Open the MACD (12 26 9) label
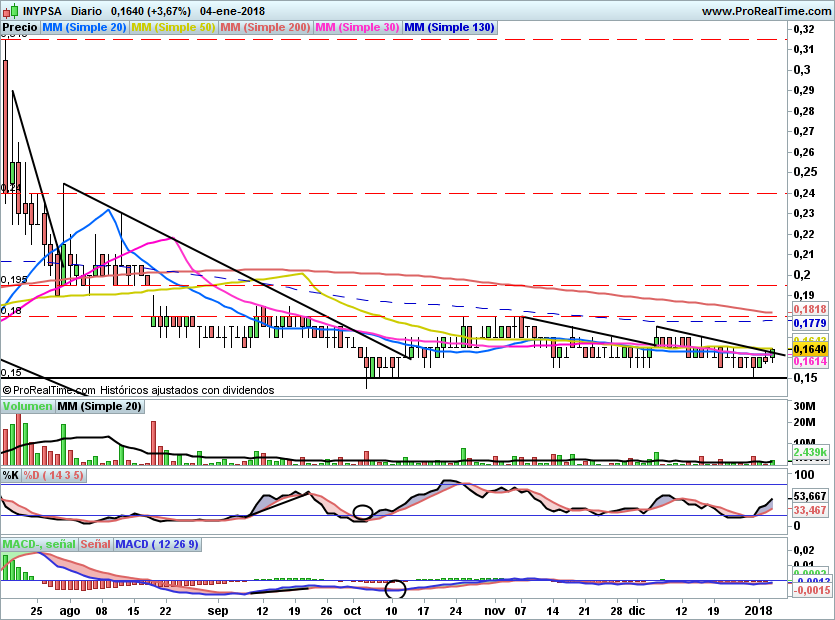 pos(158,544)
